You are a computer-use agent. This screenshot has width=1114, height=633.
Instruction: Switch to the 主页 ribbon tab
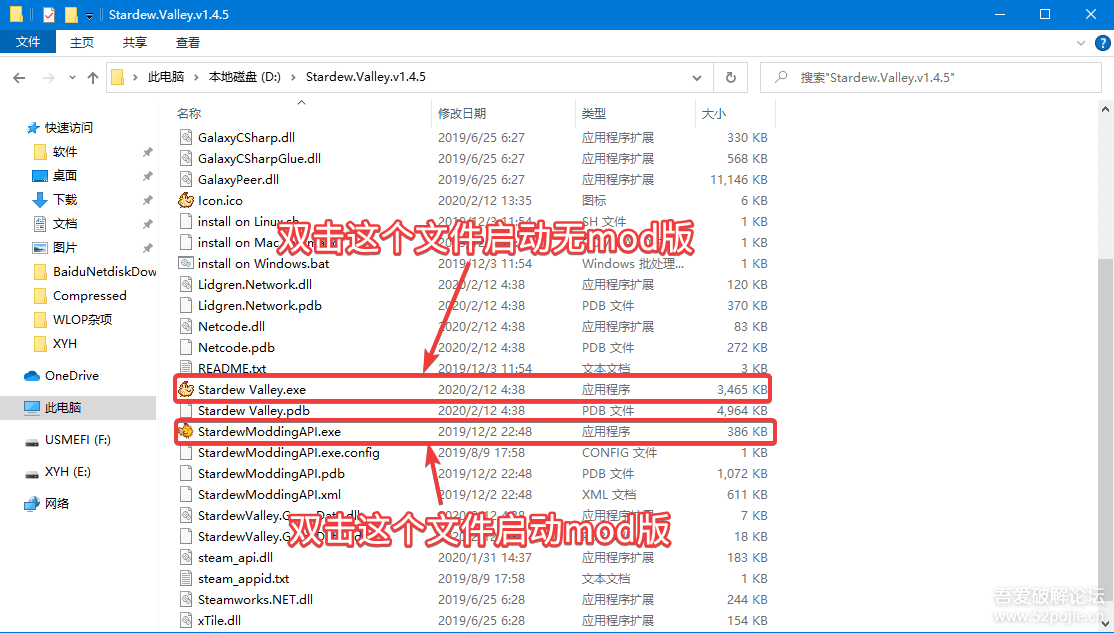82,43
